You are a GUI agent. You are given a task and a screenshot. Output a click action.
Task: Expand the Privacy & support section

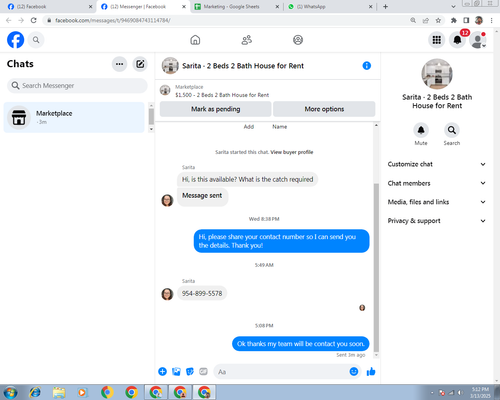(x=437, y=221)
